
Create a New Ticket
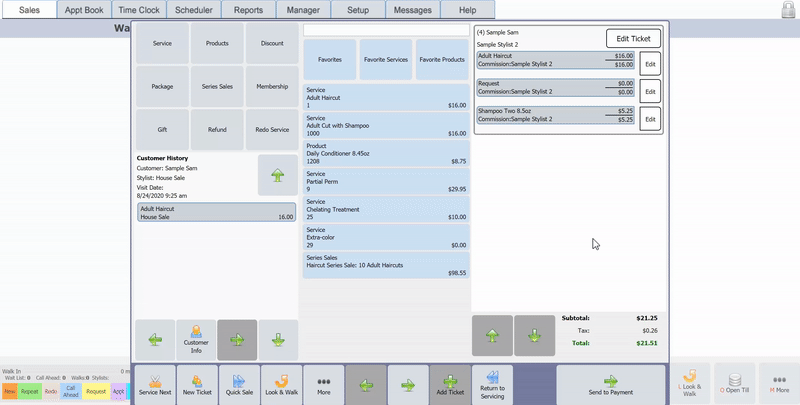click(197, 385)
